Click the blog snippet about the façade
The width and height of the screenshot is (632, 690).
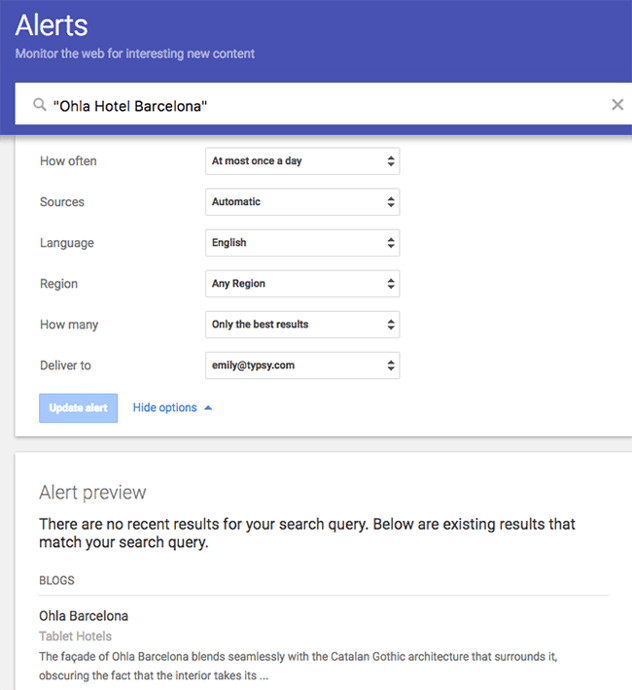click(x=298, y=666)
